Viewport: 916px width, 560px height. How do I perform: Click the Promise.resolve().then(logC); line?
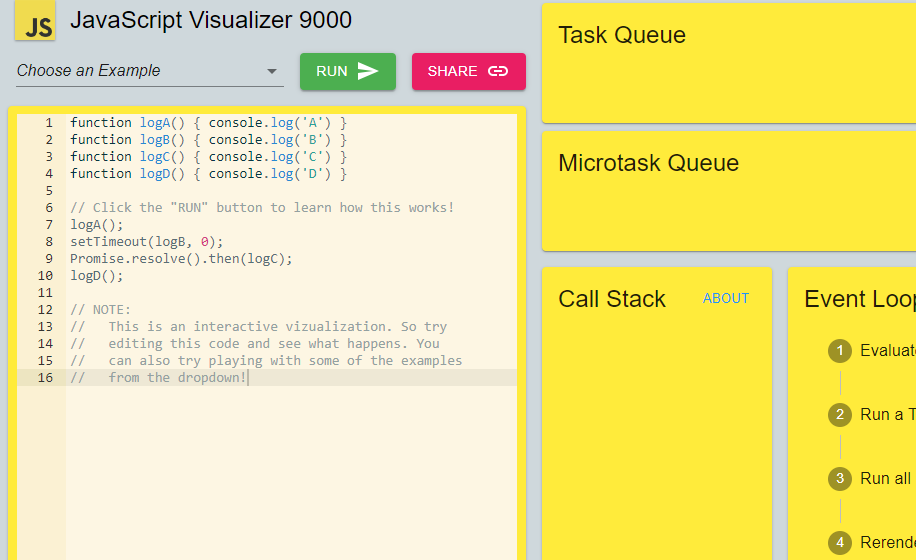pos(181,259)
